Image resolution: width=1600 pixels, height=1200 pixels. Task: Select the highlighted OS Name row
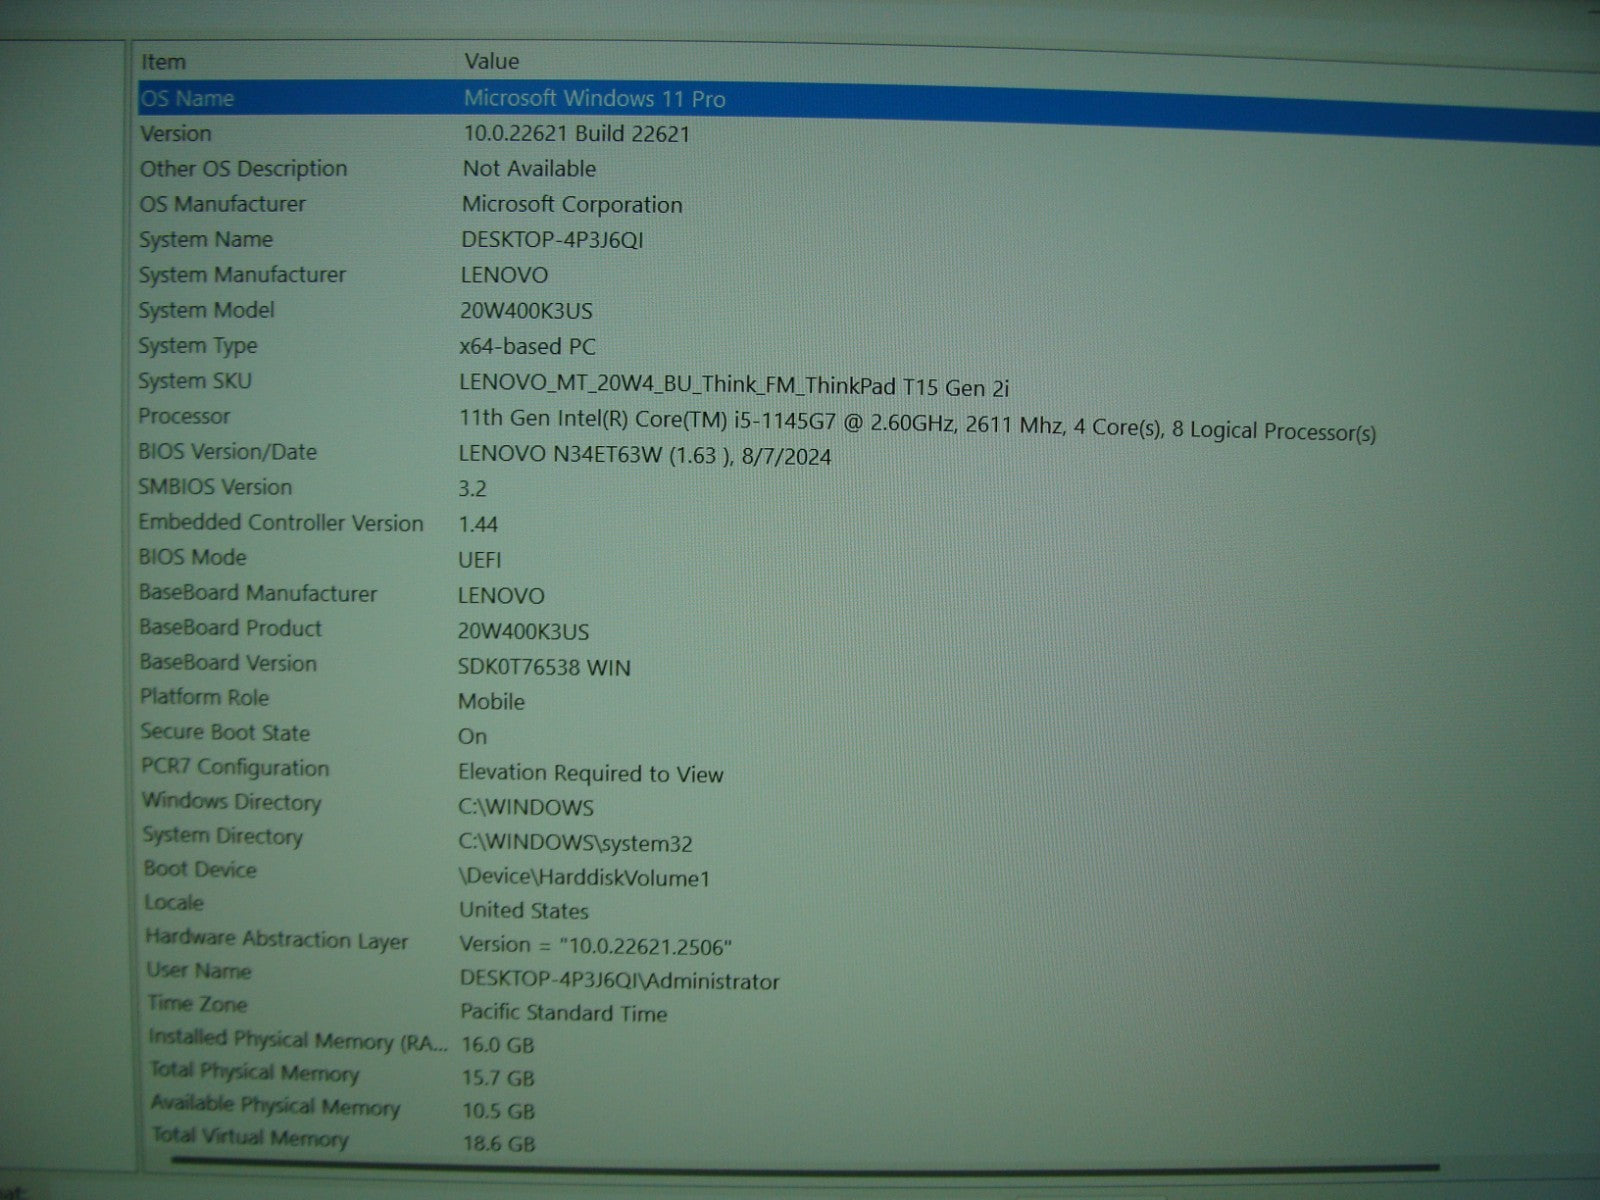[188, 99]
